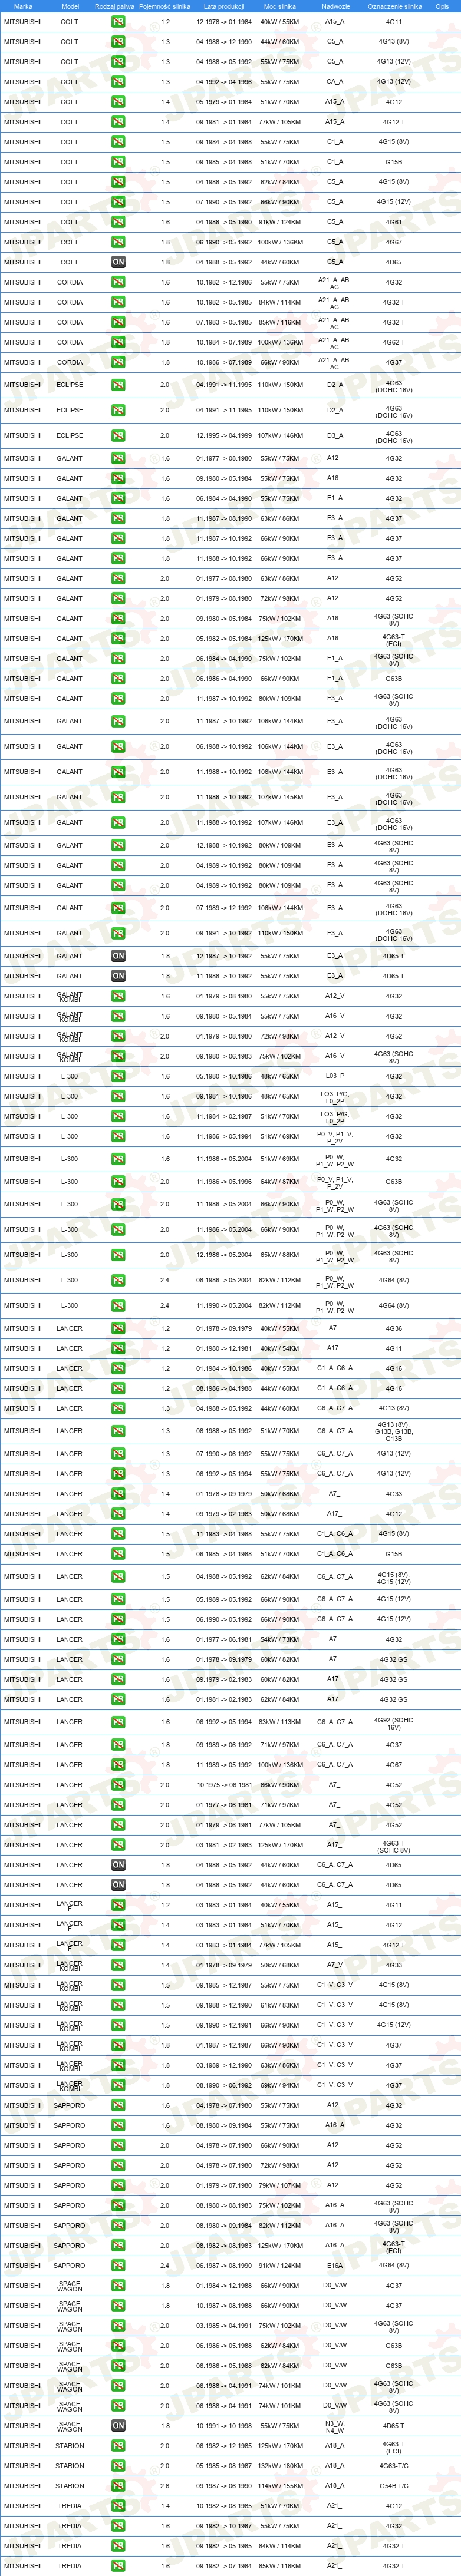The width and height of the screenshot is (461, 2576).
Task: Click the 54kW / 73KM power in LANCER row
Action: click(280, 1639)
